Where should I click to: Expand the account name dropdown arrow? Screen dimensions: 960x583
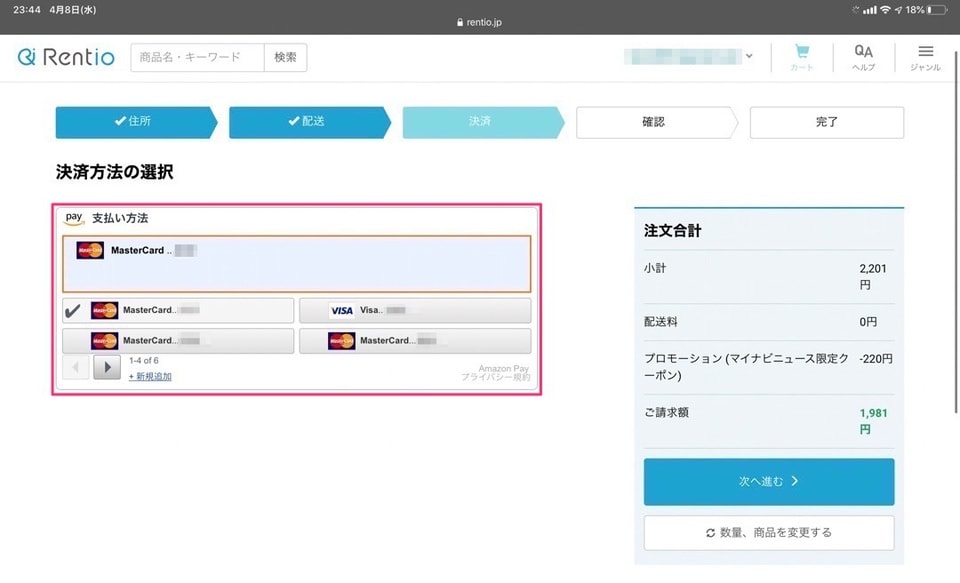(x=748, y=56)
